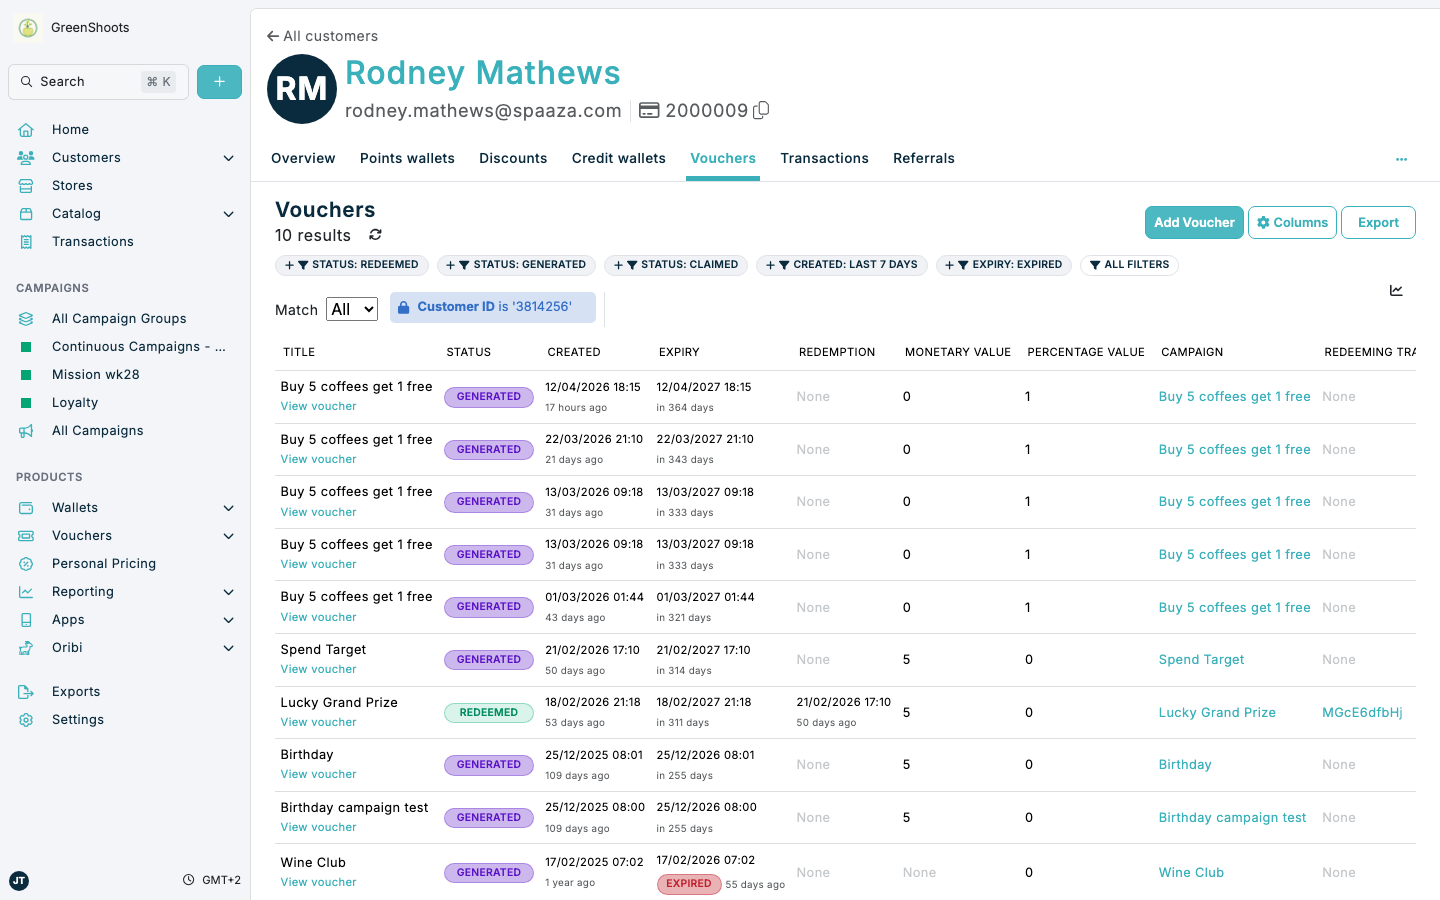Open the teal create button beside search
The height and width of the screenshot is (900, 1440).
click(x=219, y=81)
